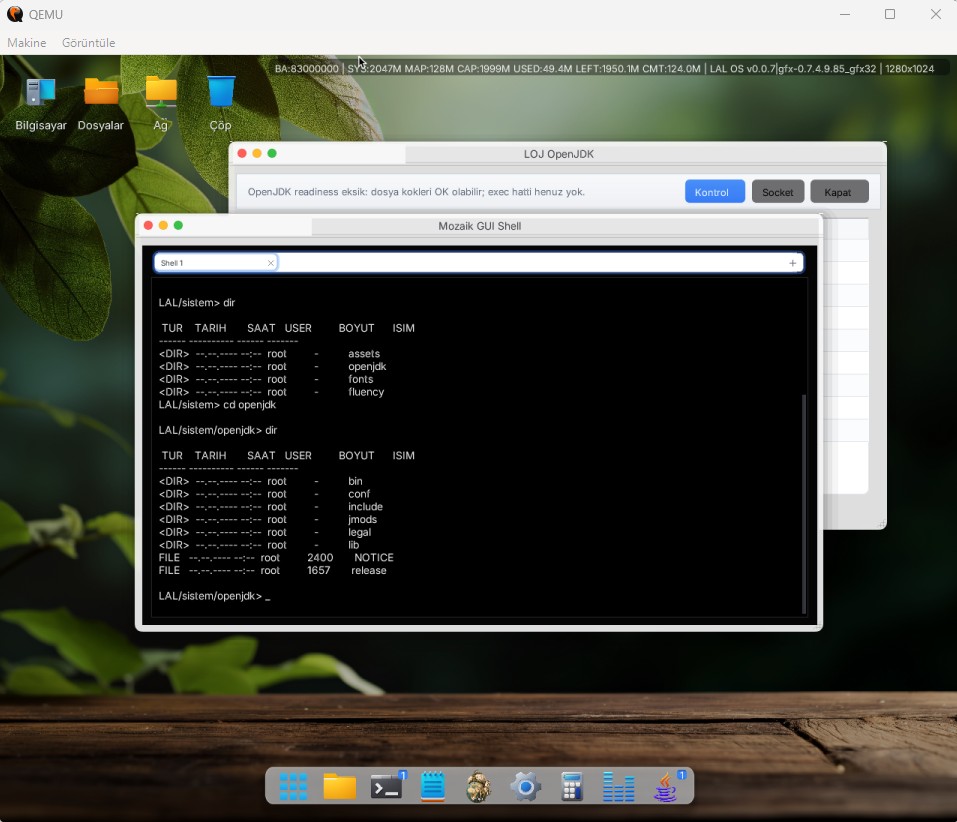Click the LOJ OpenJDK title bar text

point(558,154)
